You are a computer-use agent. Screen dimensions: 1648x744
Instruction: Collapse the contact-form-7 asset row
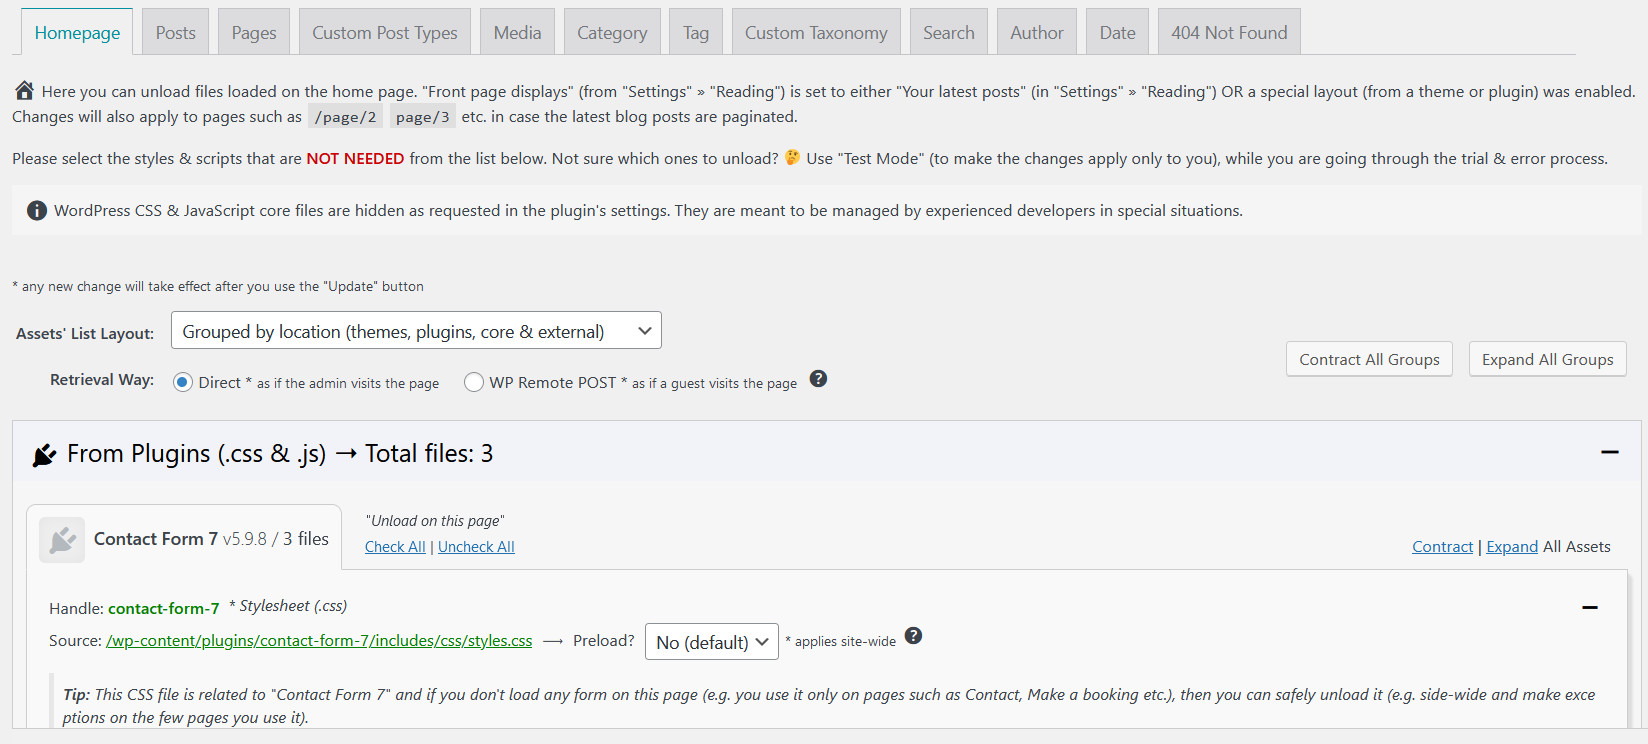(1590, 607)
